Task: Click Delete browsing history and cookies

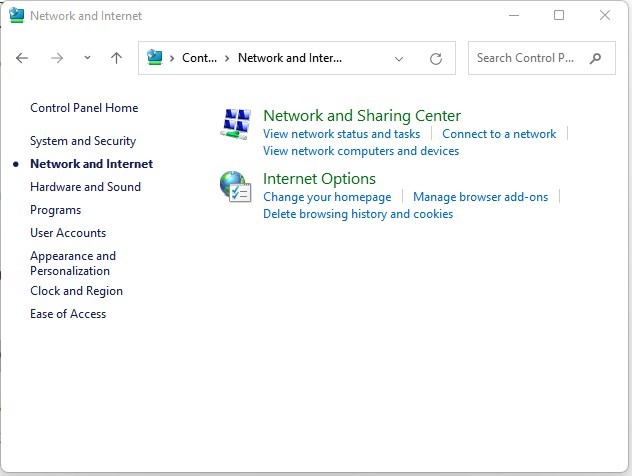Action: click(x=358, y=214)
